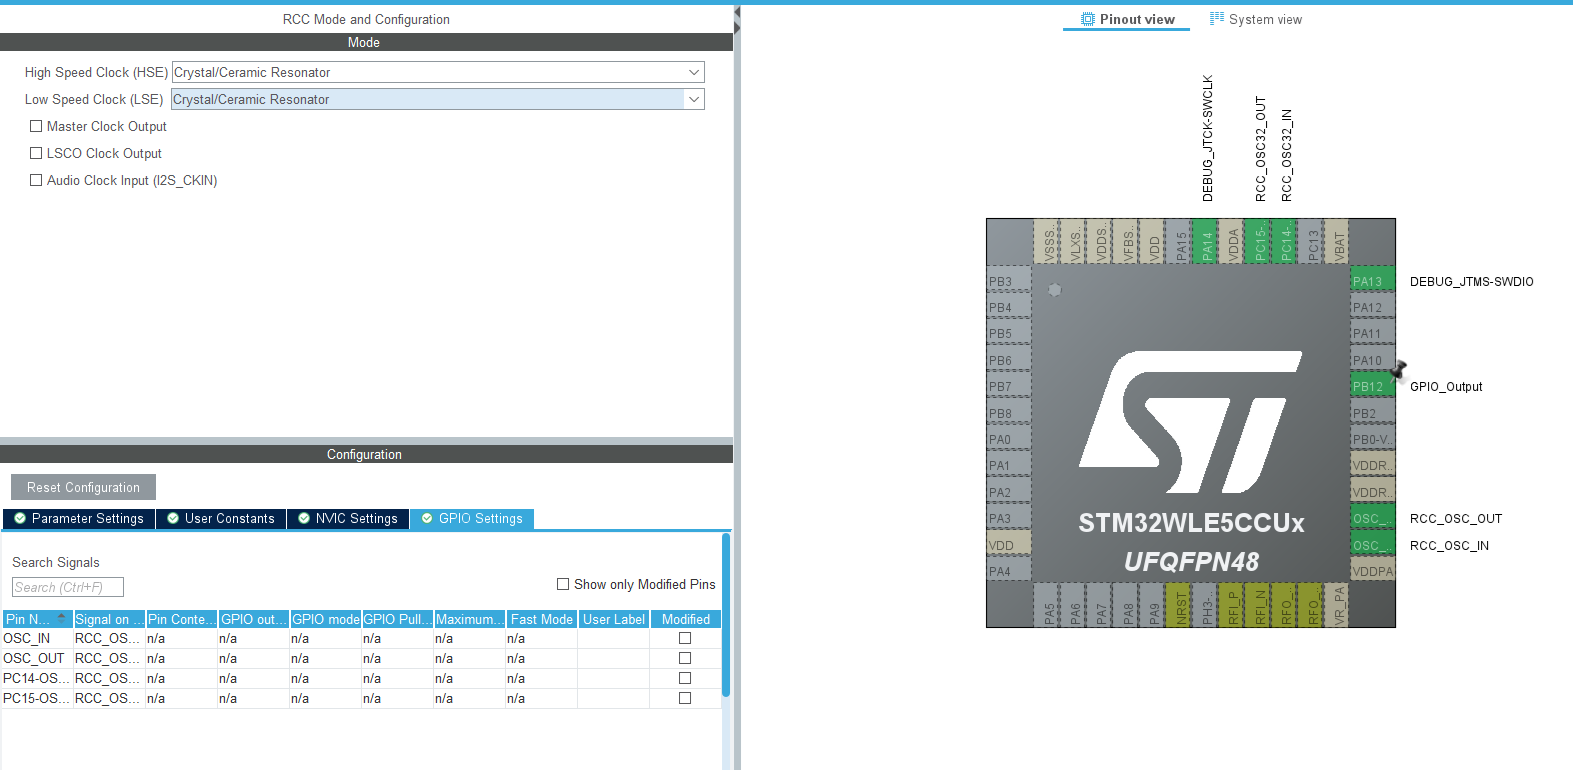The height and width of the screenshot is (770, 1573).
Task: Select pin PA3 on the chip
Action: coord(1009,518)
